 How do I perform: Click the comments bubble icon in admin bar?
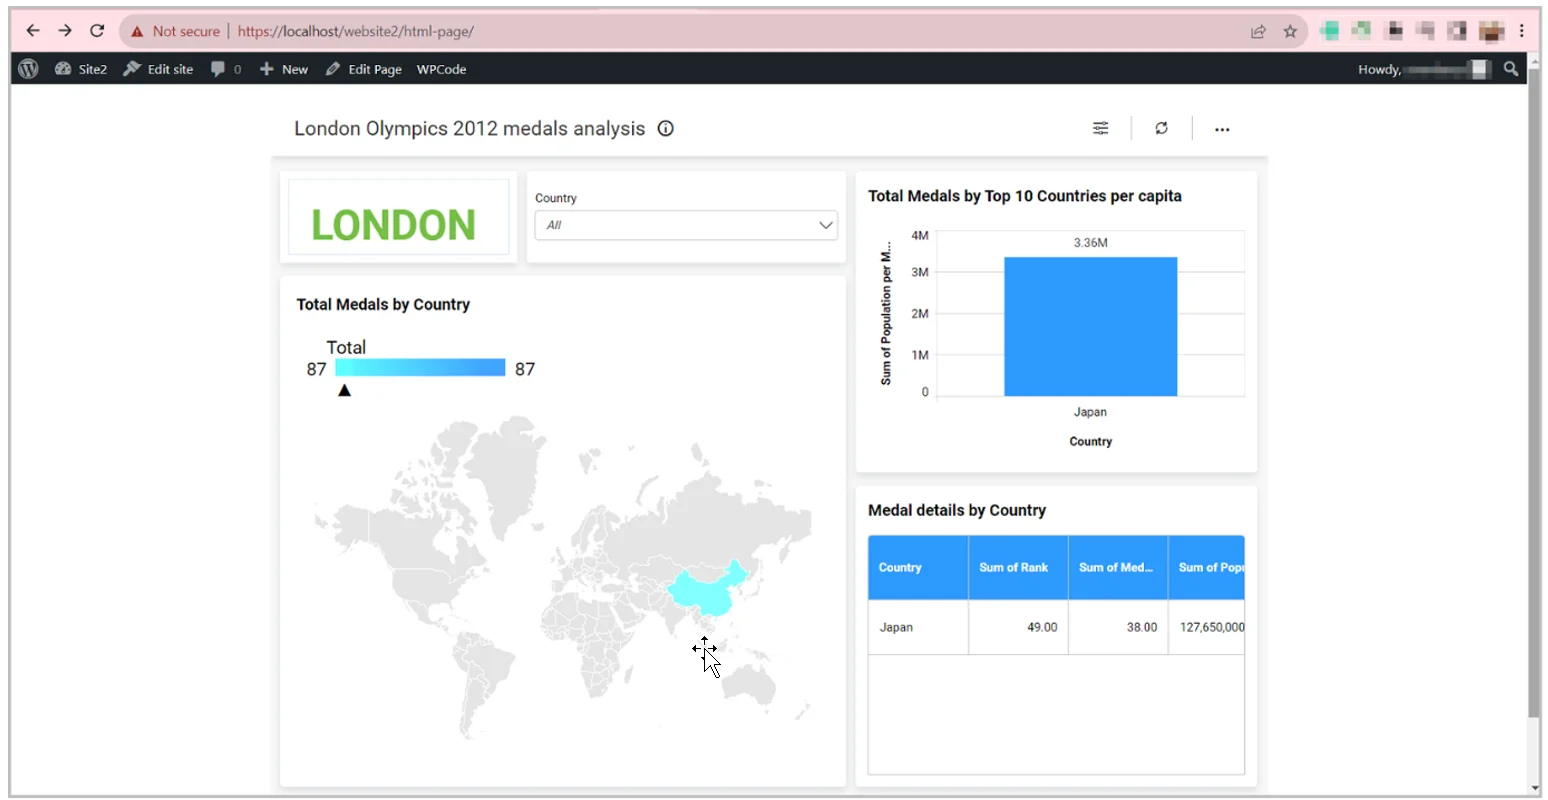pos(218,69)
